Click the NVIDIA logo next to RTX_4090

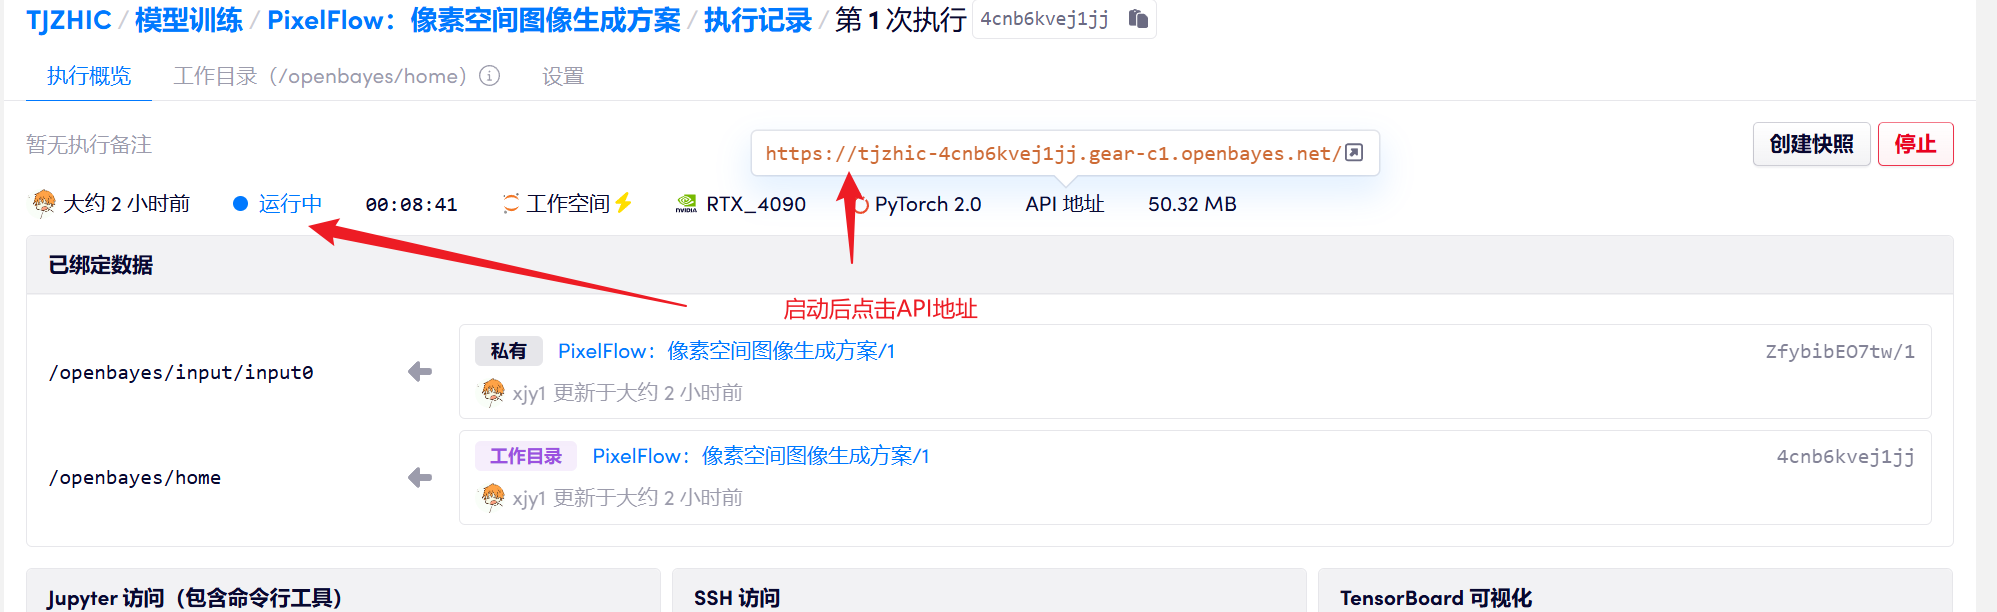(686, 204)
